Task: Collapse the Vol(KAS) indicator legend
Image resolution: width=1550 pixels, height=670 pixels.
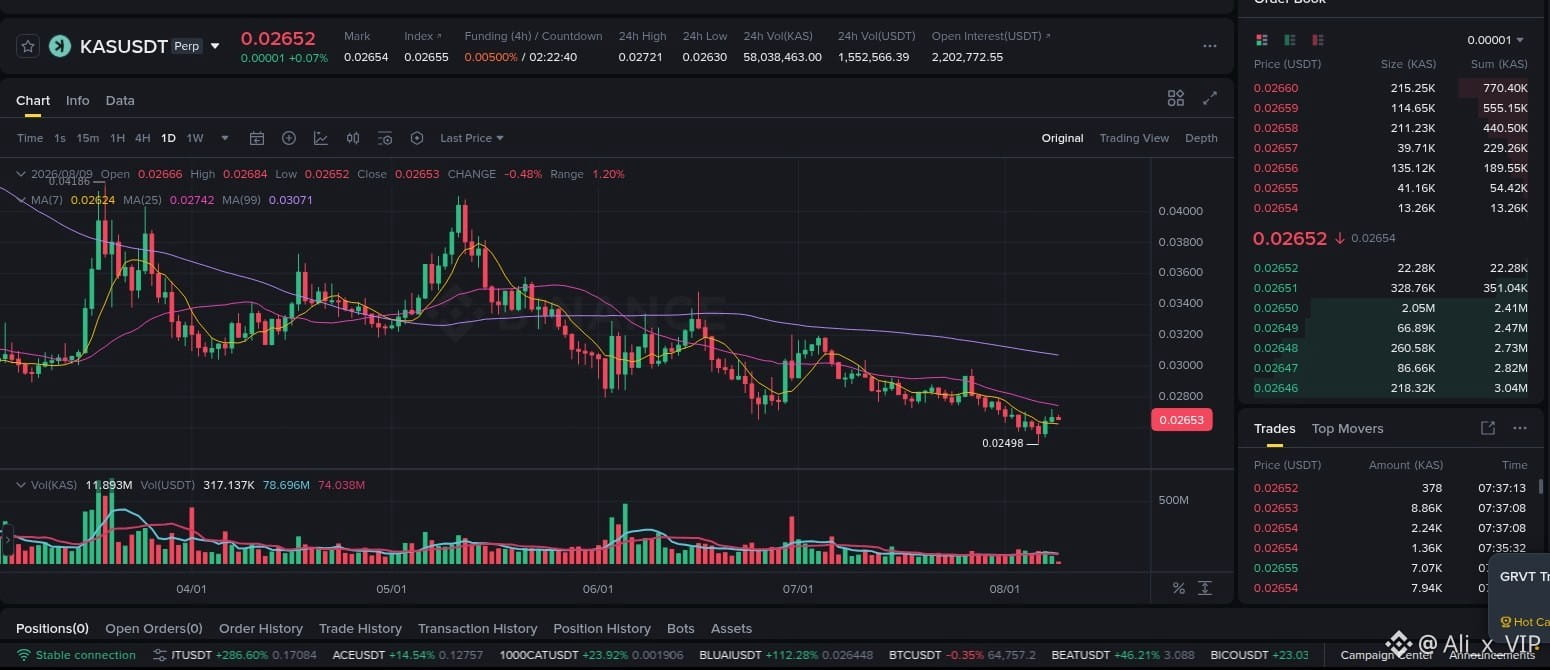Action: pos(21,485)
